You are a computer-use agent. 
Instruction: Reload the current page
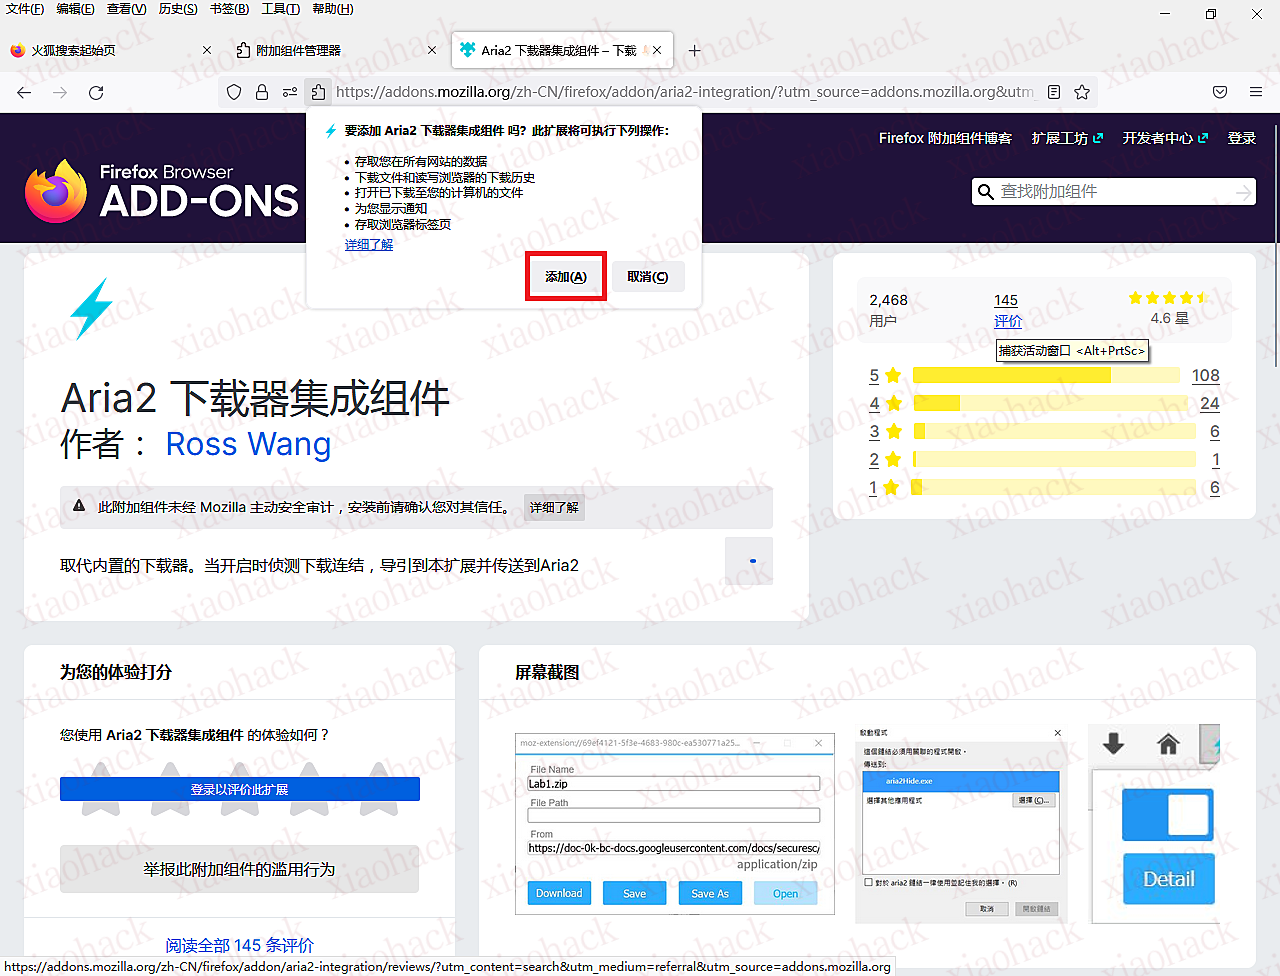click(x=96, y=92)
